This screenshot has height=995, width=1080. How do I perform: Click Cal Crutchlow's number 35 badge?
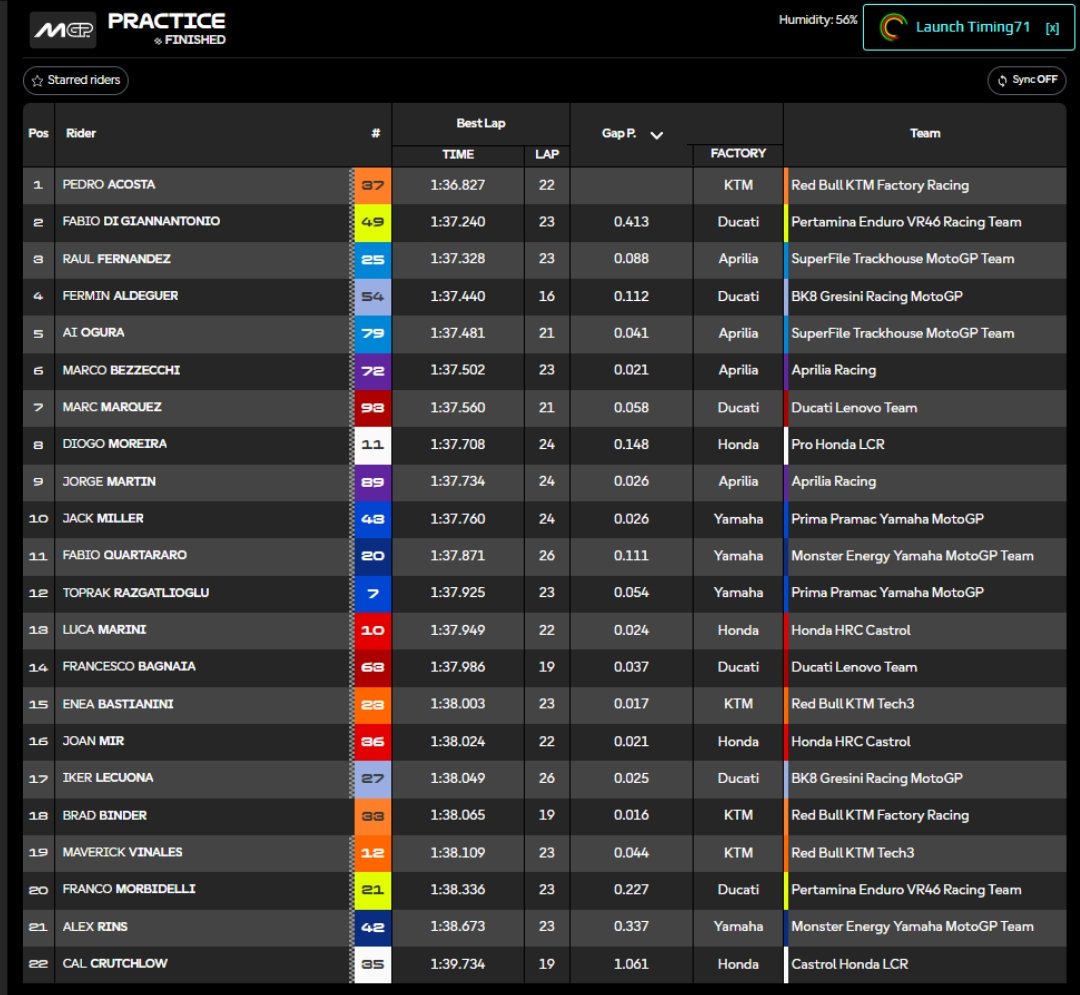[373, 964]
